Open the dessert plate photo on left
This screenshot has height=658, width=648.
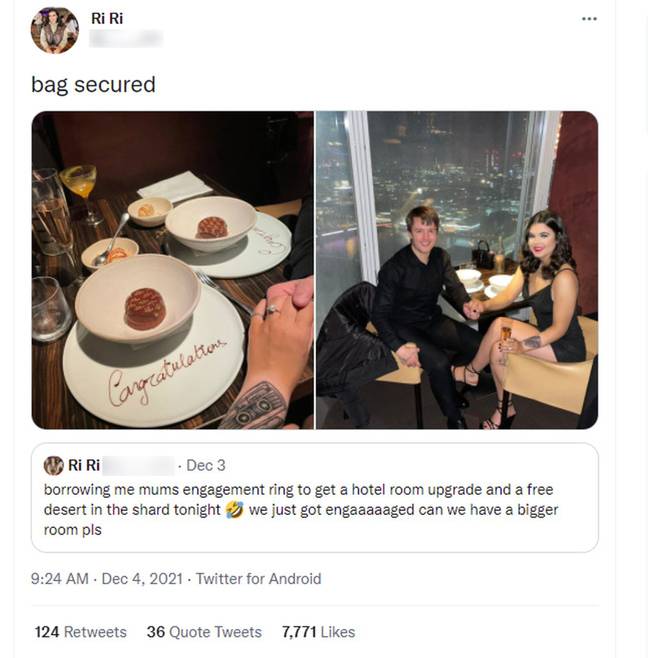click(173, 270)
